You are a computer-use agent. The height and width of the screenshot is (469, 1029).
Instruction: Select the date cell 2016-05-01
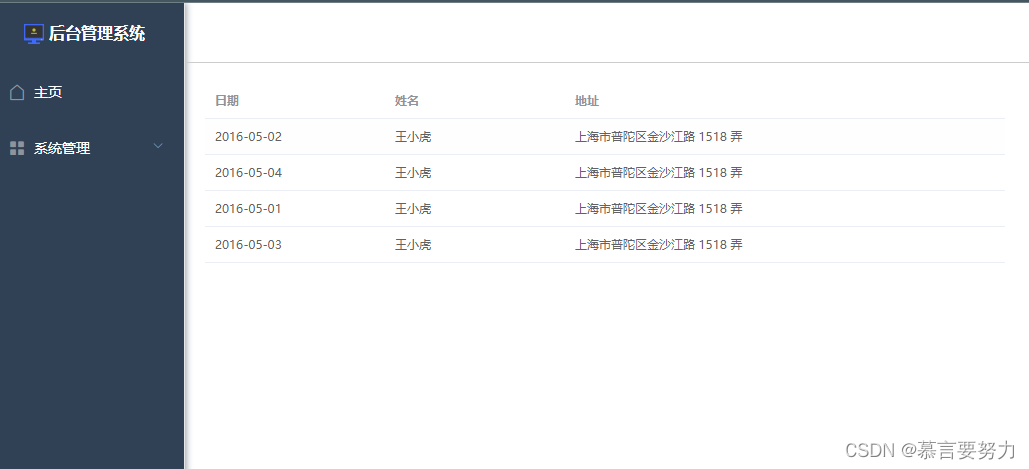pos(248,209)
